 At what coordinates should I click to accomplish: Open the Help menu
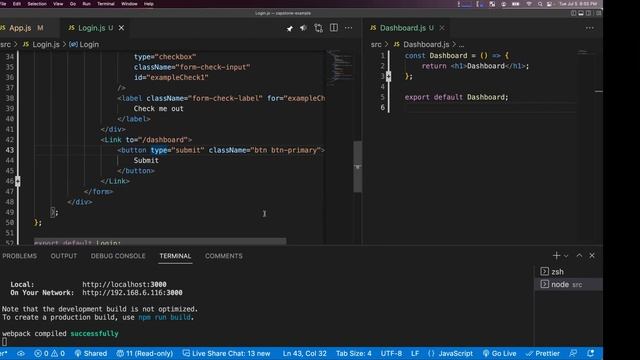[x=149, y=4]
